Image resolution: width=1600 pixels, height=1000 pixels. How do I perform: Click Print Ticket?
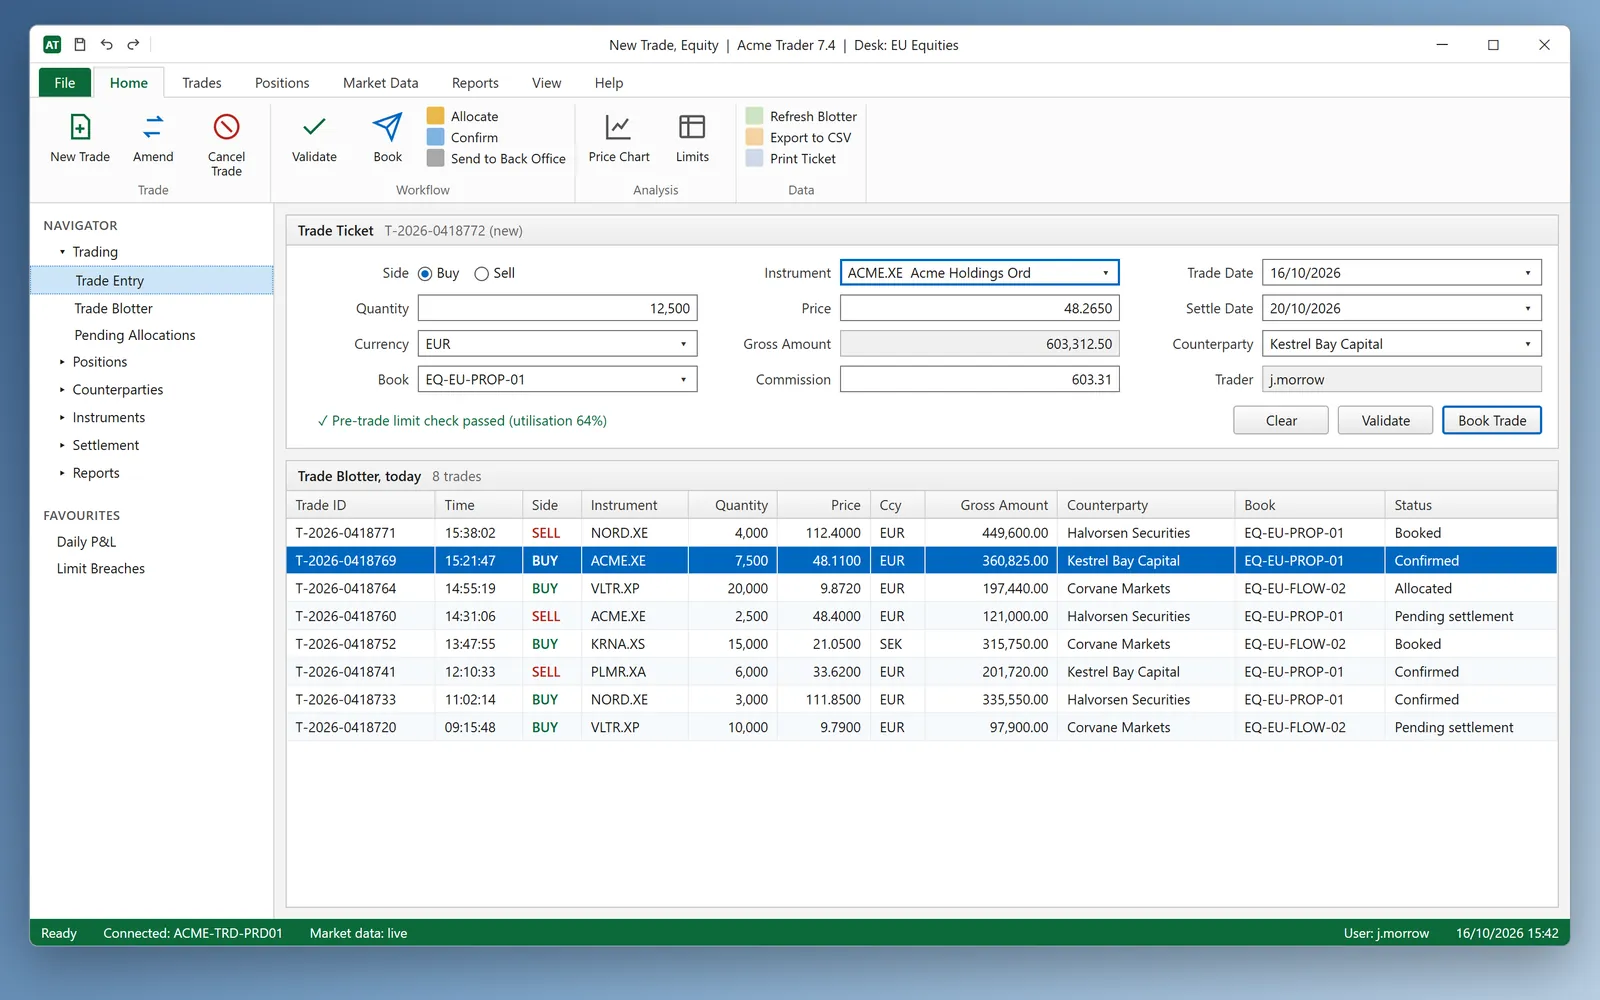tap(791, 158)
